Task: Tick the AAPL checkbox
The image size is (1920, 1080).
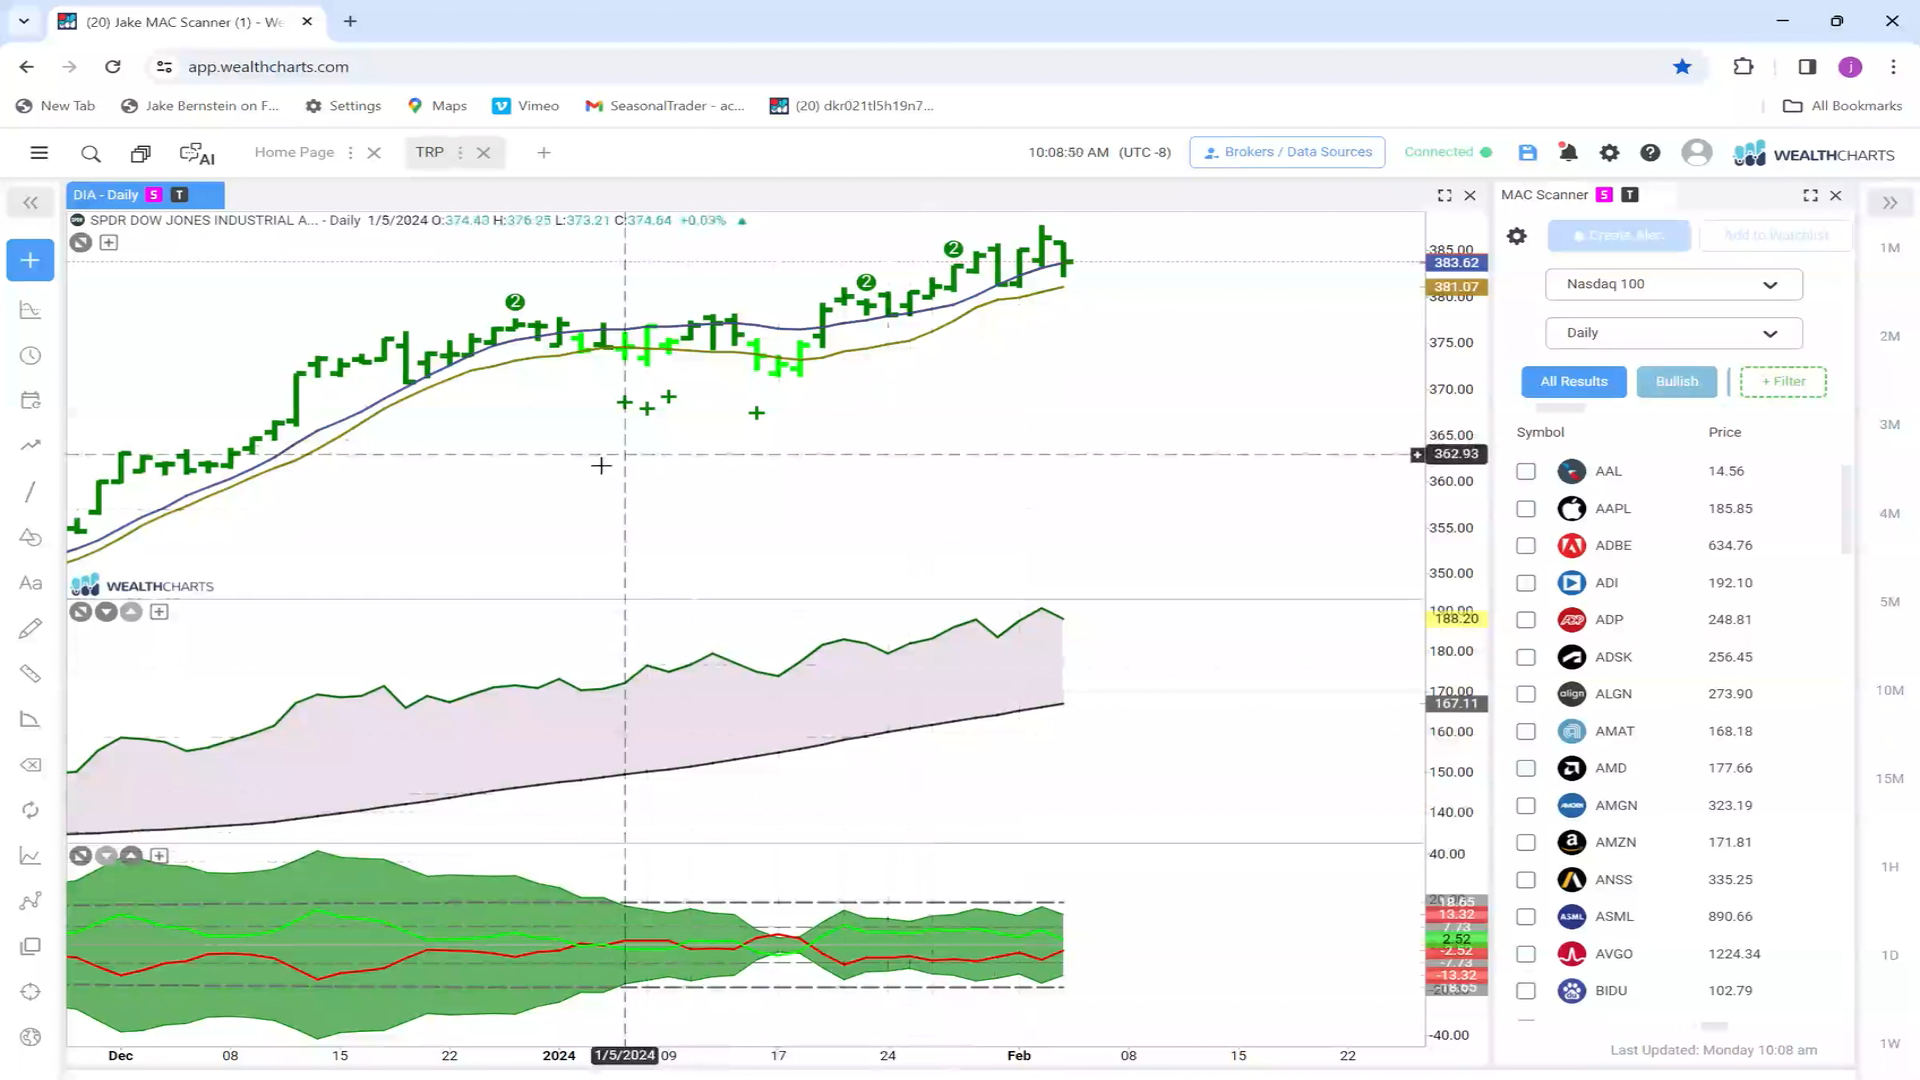Action: 1526,509
